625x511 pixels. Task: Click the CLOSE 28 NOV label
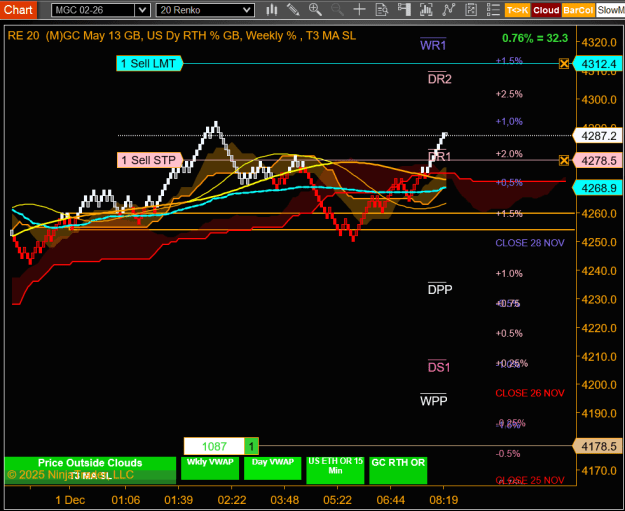tap(530, 243)
